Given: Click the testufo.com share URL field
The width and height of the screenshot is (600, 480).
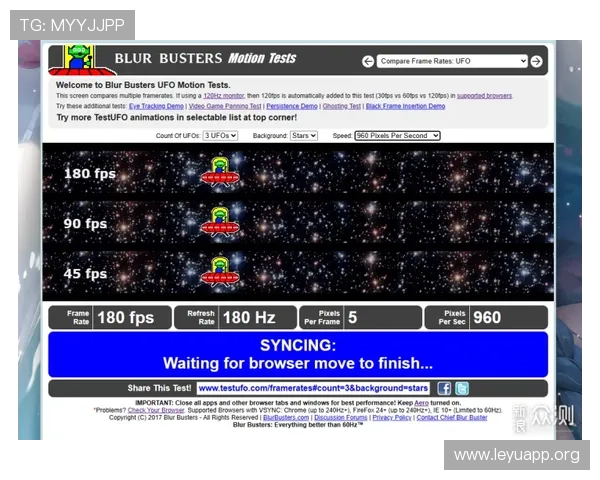Looking at the screenshot, I should (314, 388).
